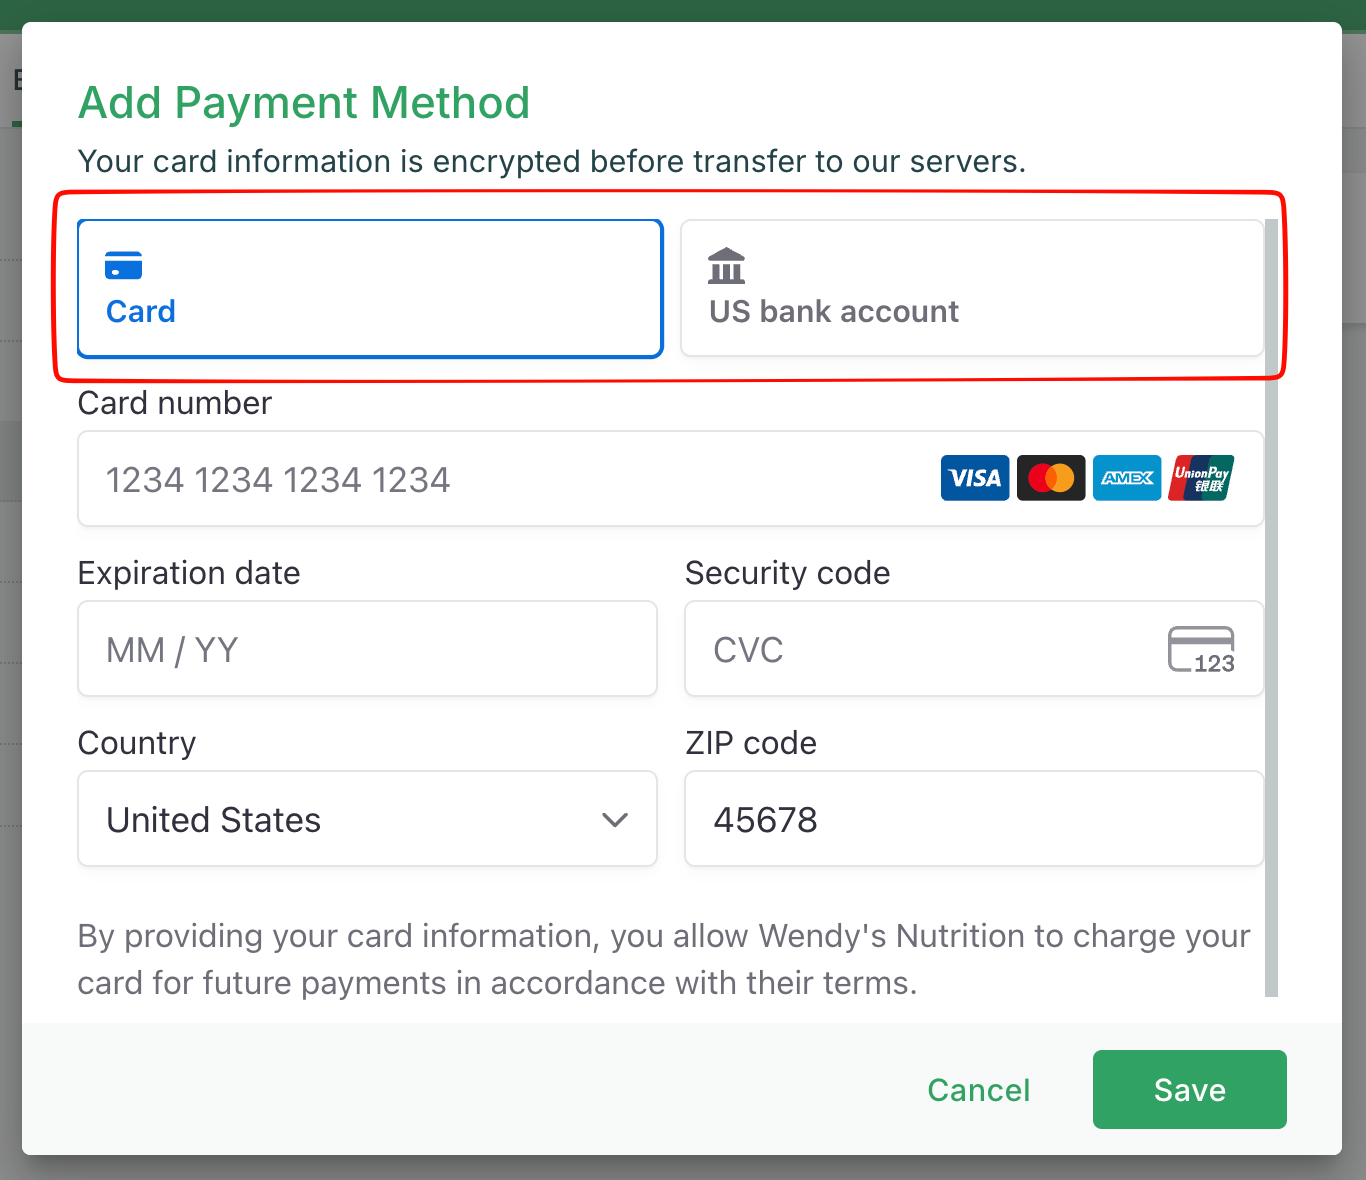The image size is (1366, 1180).
Task: Click the UnionPay logo icon
Action: pyautogui.click(x=1201, y=478)
